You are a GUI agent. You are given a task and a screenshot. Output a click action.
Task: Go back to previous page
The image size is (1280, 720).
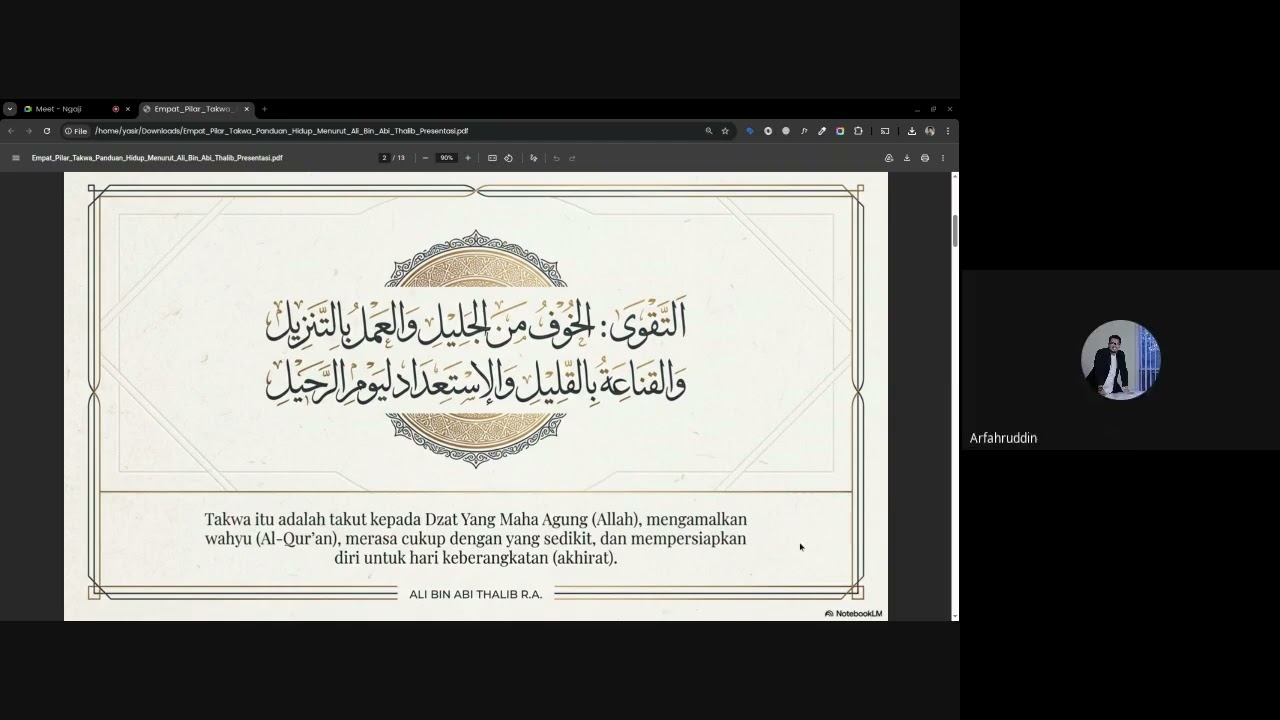coord(11,131)
